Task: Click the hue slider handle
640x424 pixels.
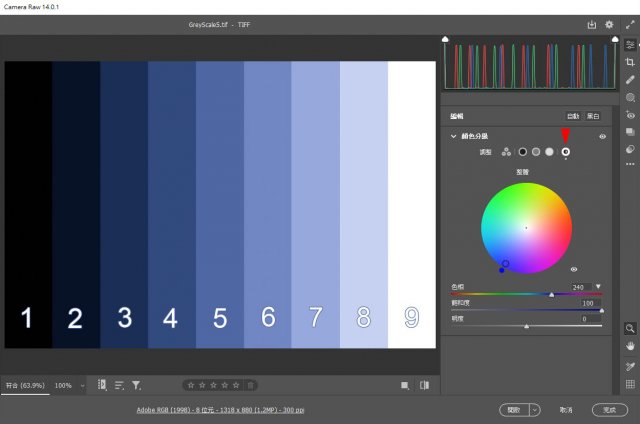Action: 551,295
